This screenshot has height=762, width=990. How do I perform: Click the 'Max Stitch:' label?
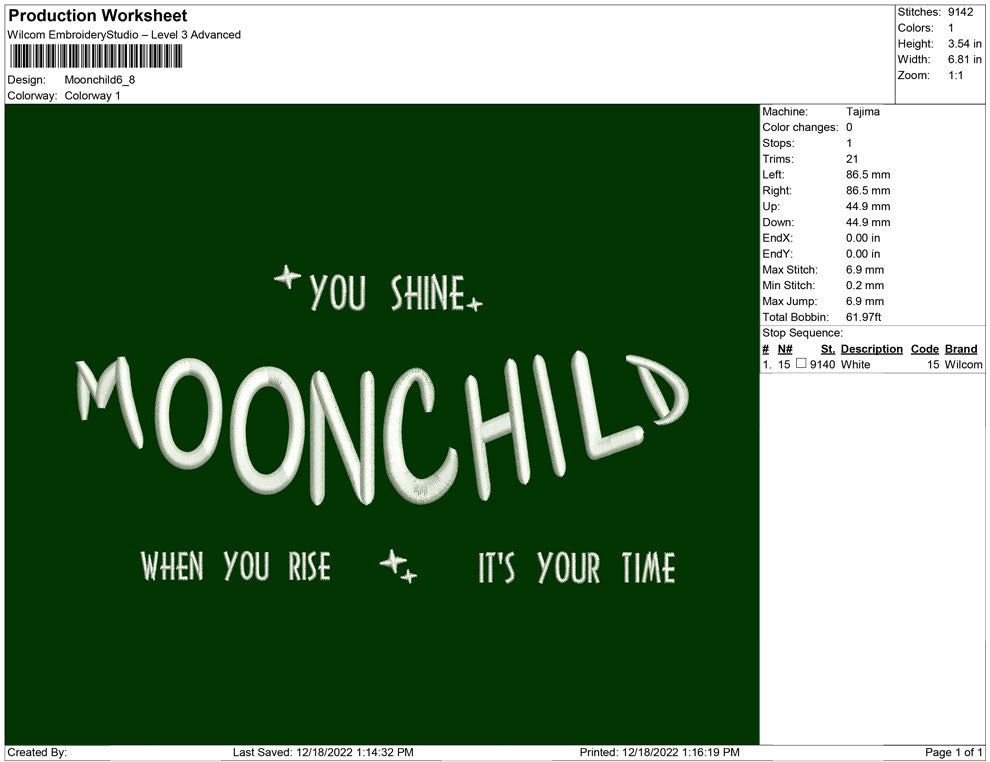coord(790,270)
